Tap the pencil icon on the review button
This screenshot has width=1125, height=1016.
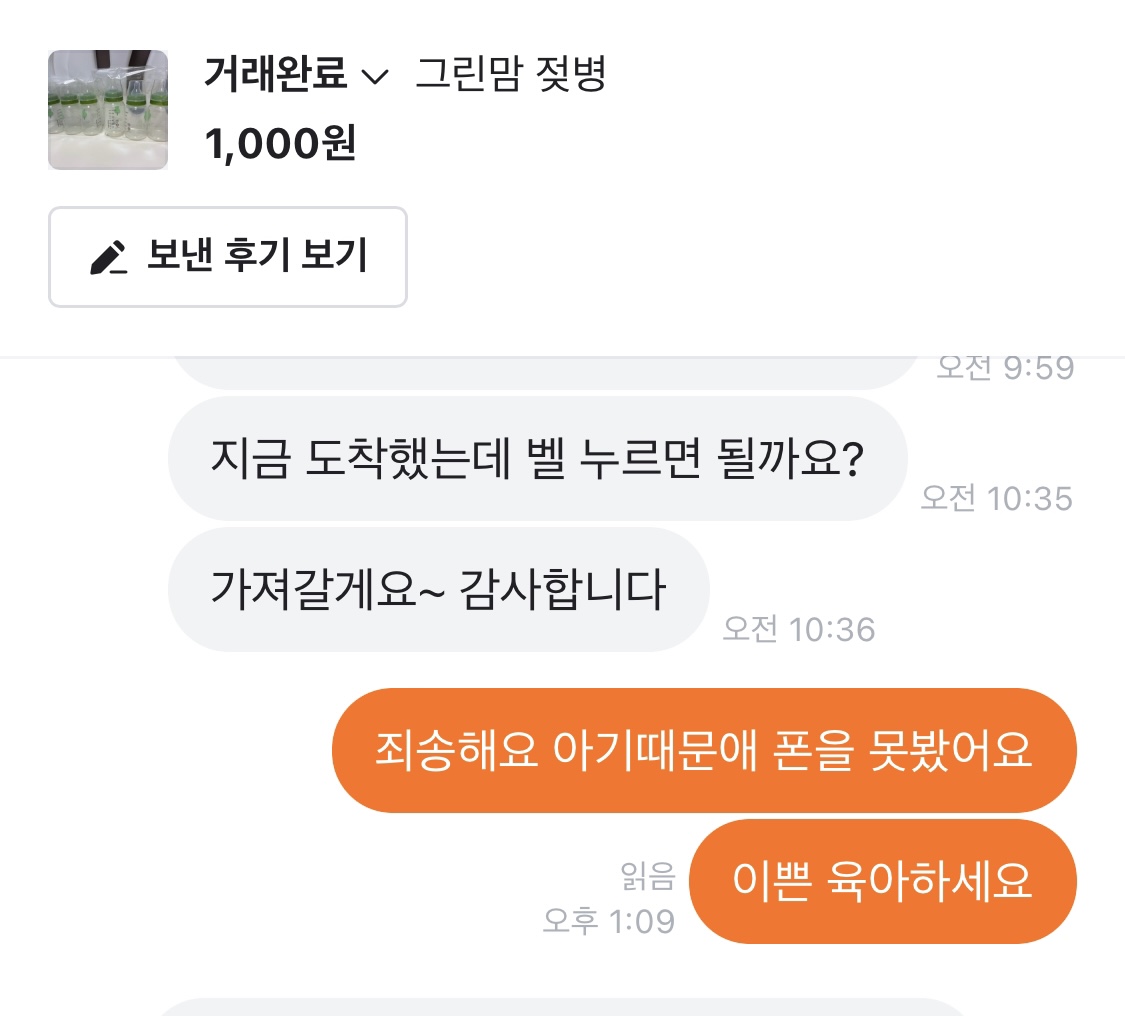tap(109, 258)
